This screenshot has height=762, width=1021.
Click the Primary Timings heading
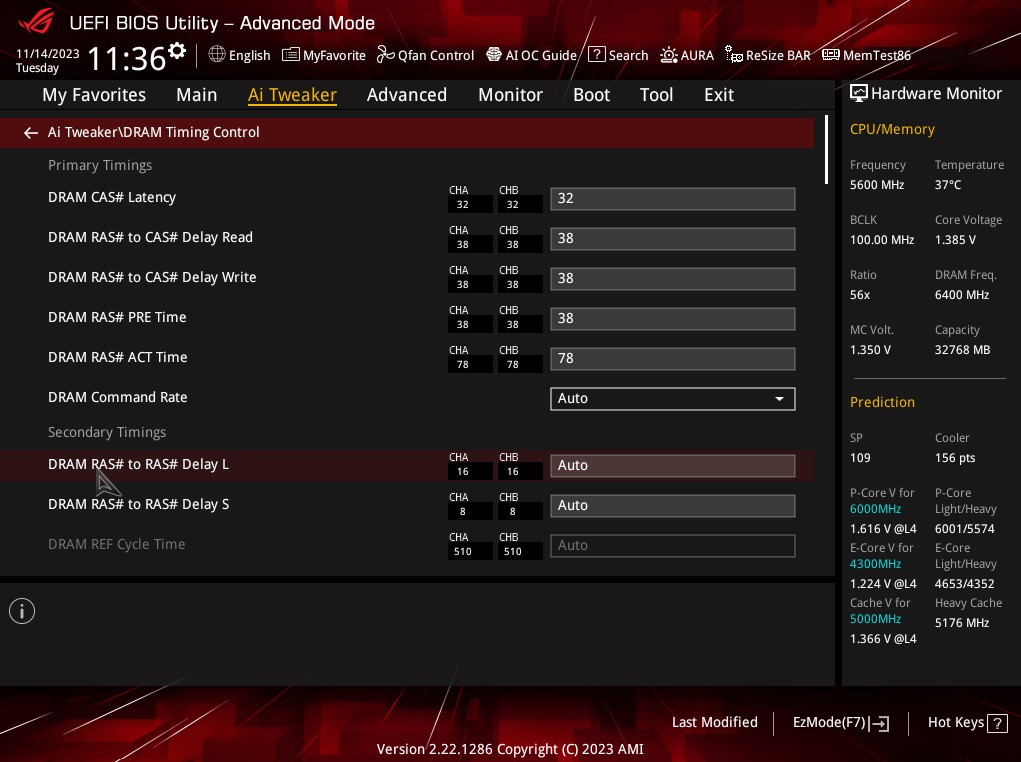coord(100,165)
